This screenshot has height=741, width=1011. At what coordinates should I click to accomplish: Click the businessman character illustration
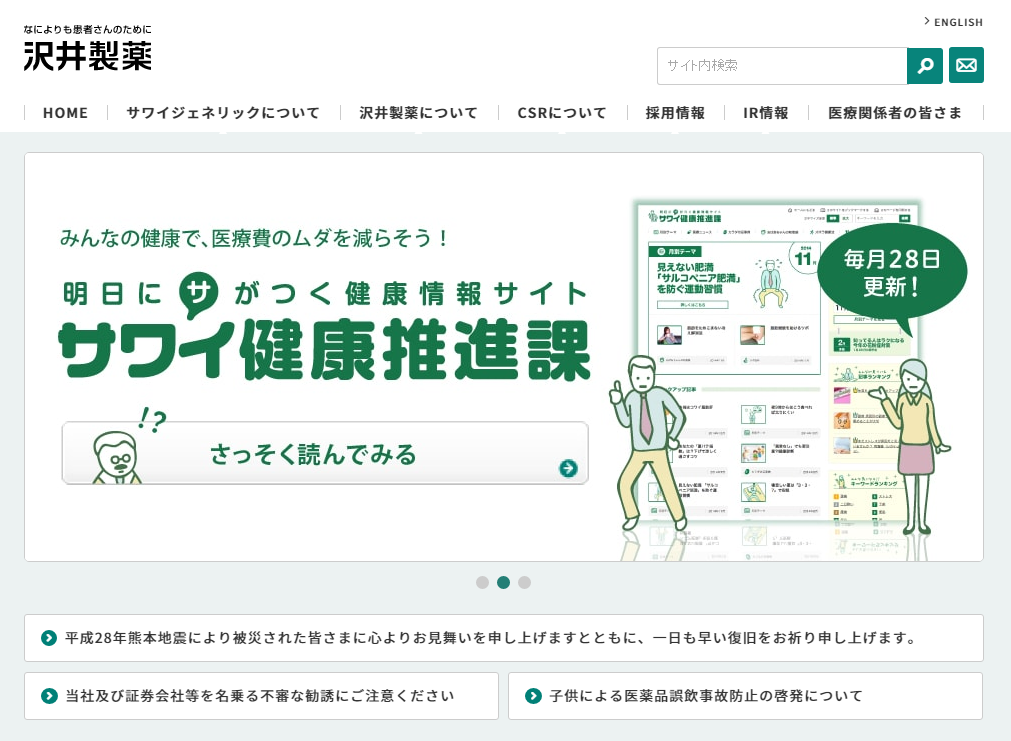[x=647, y=444]
